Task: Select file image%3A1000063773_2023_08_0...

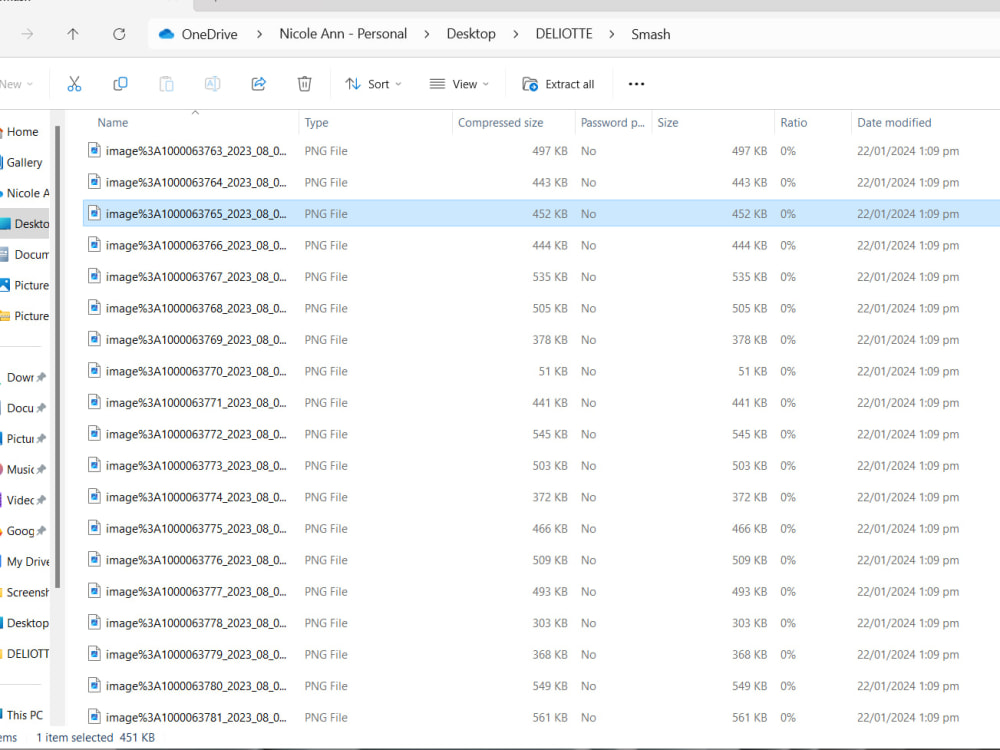Action: 196,466
